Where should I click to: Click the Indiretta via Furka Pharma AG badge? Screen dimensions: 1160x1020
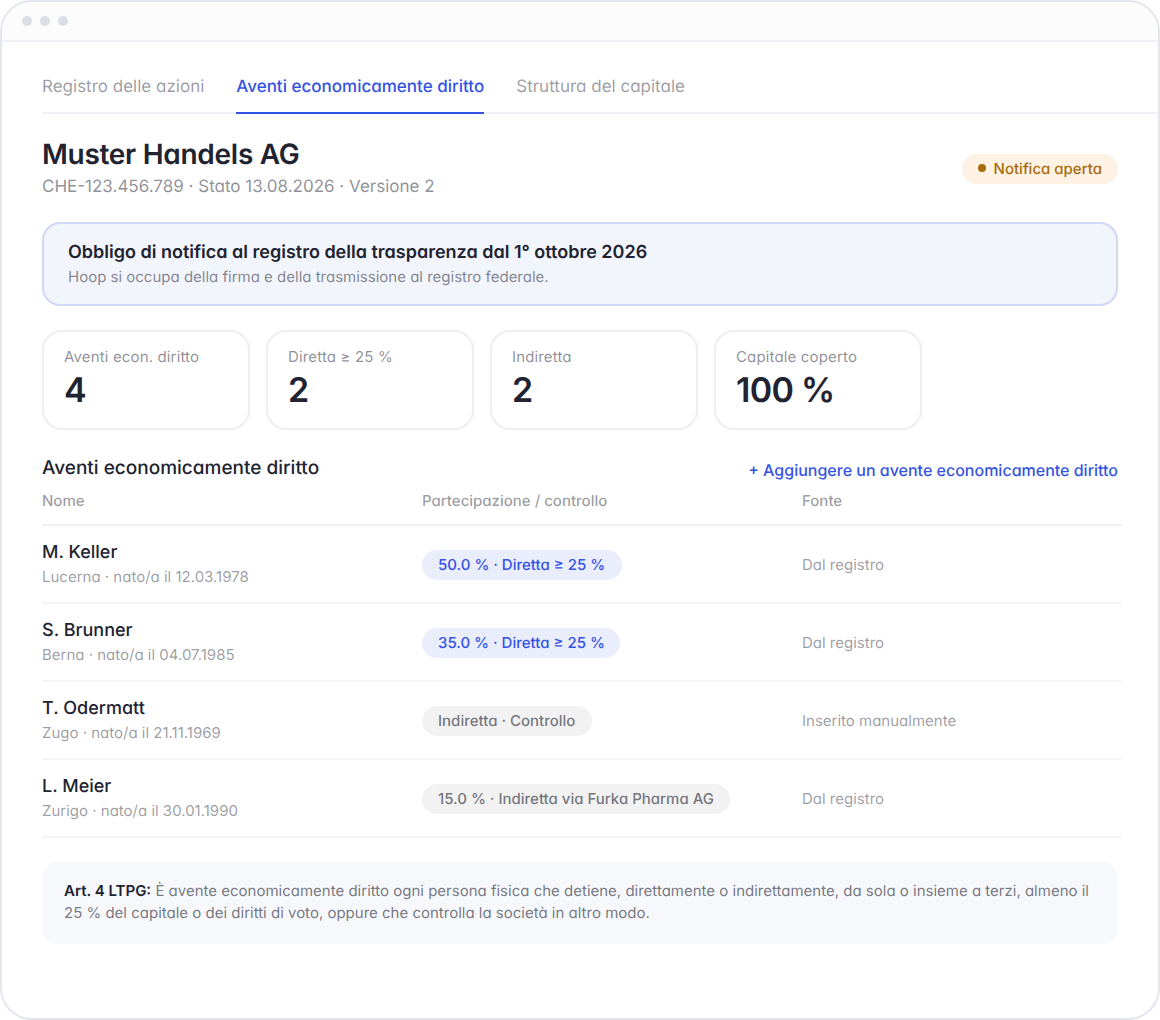pos(575,799)
